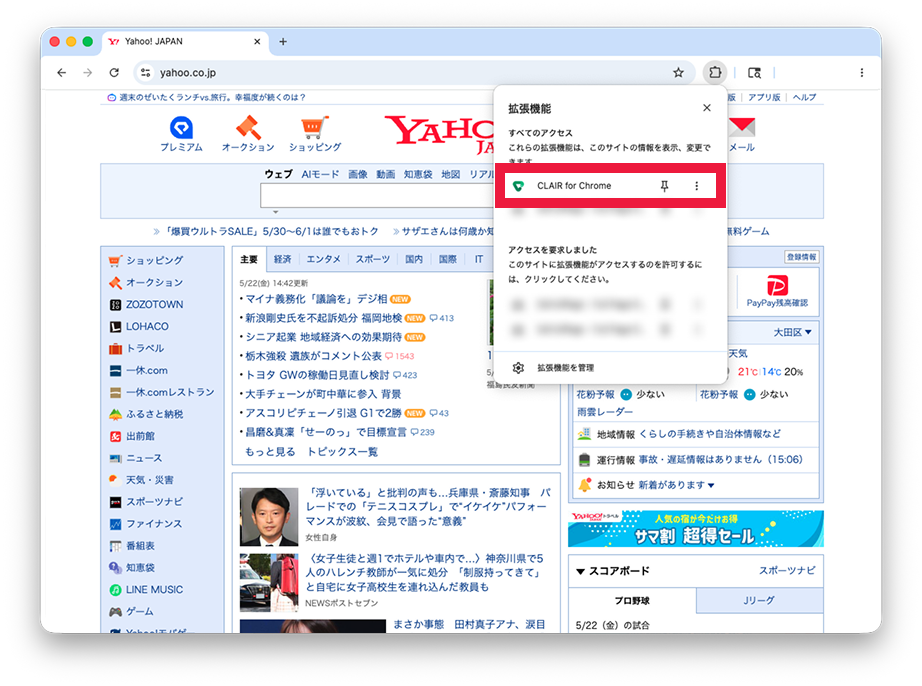
Task: Click もっと見る below headlines
Action: click(x=270, y=451)
